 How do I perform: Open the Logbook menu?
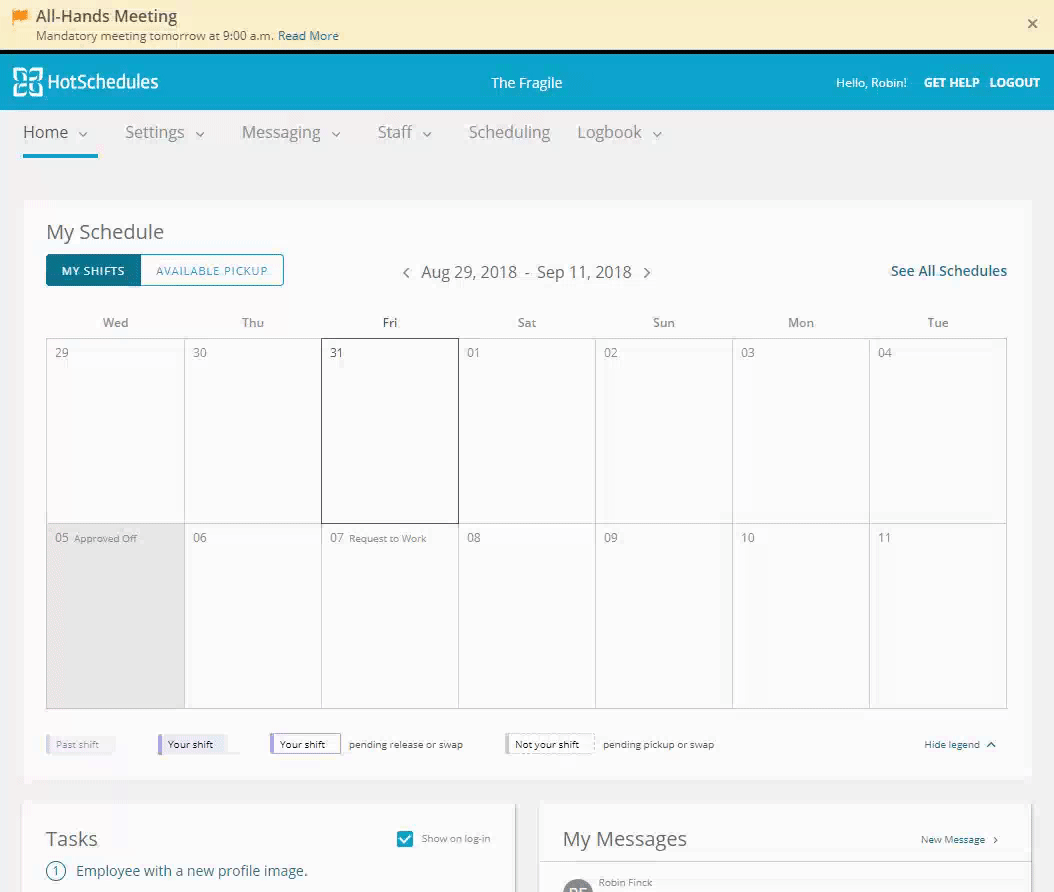pos(619,133)
